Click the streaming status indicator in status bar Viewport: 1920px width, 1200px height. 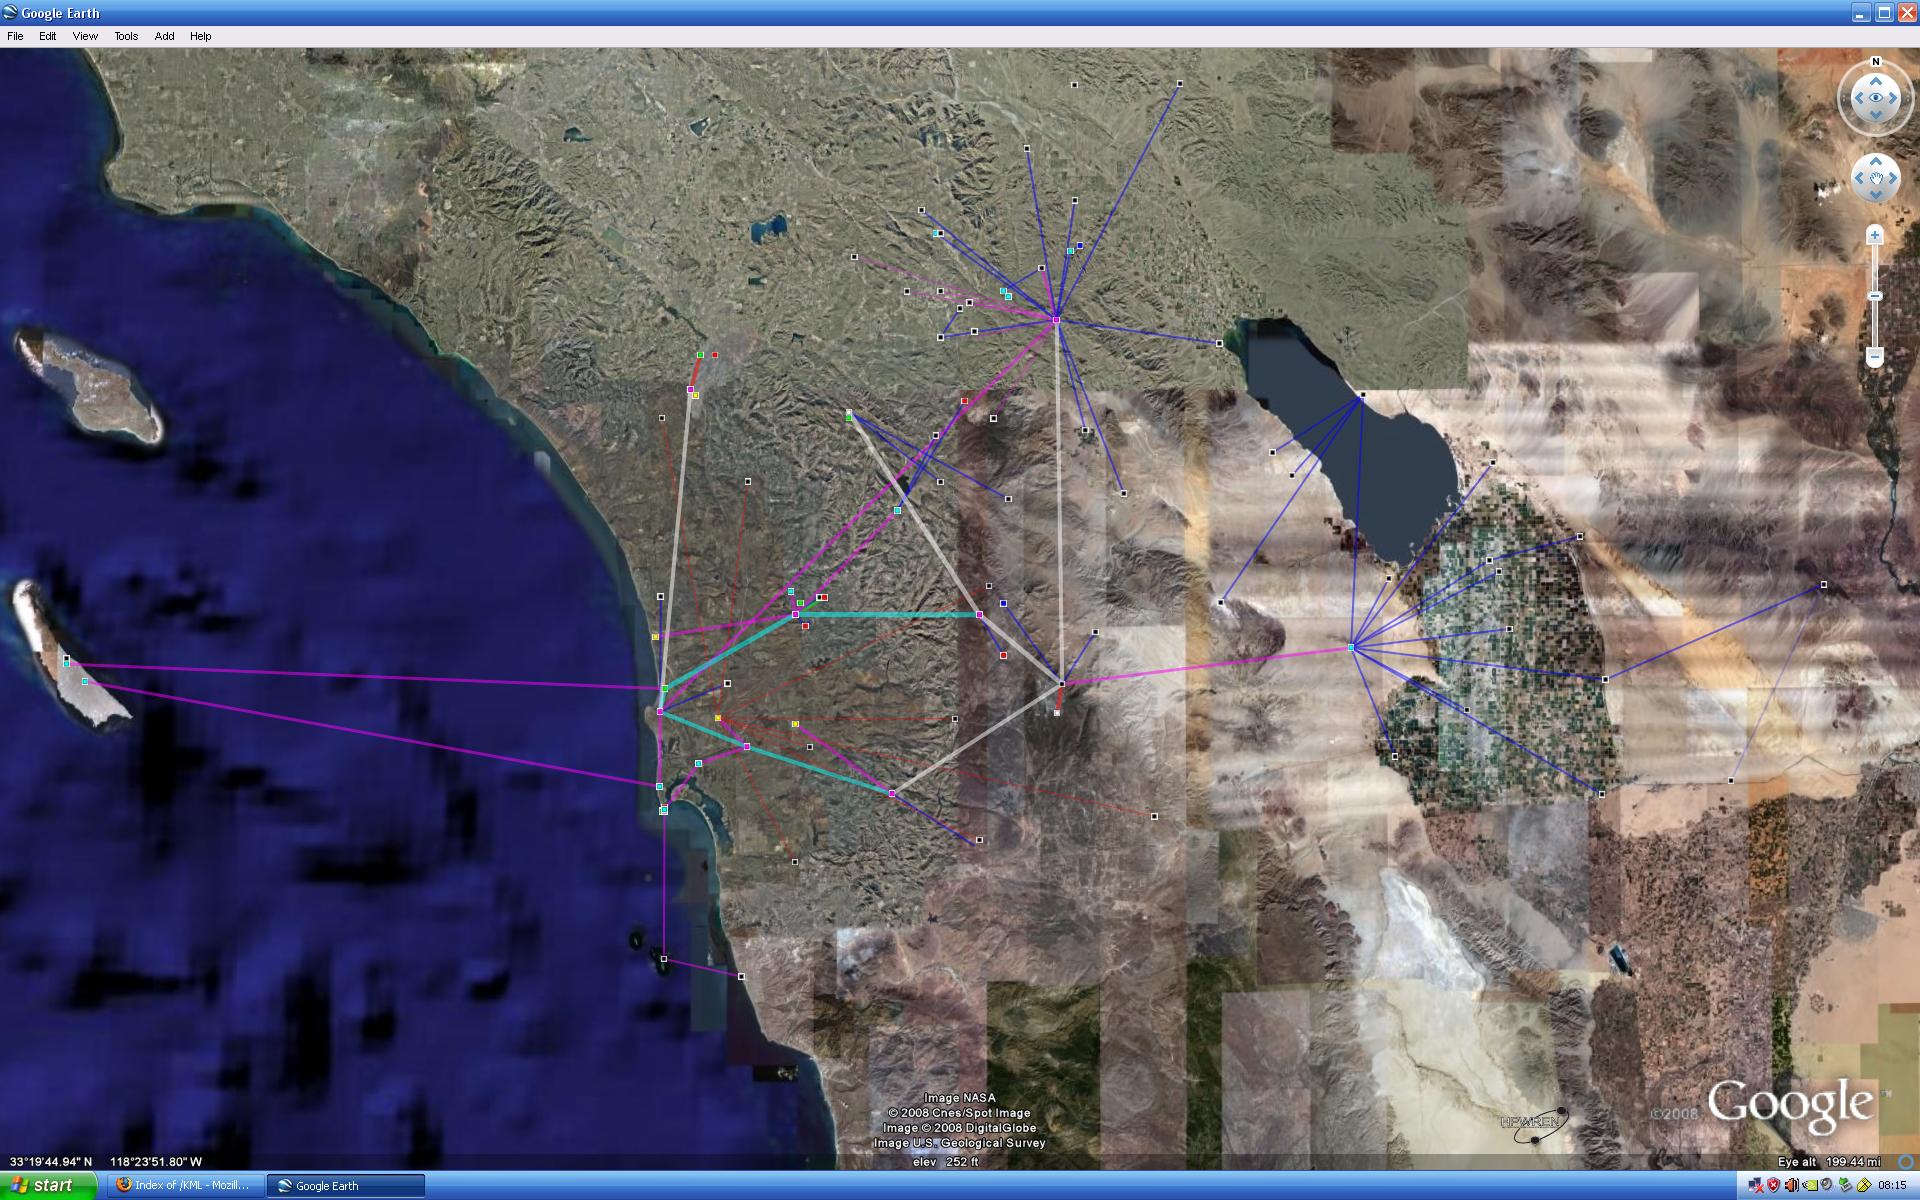tap(1904, 1162)
